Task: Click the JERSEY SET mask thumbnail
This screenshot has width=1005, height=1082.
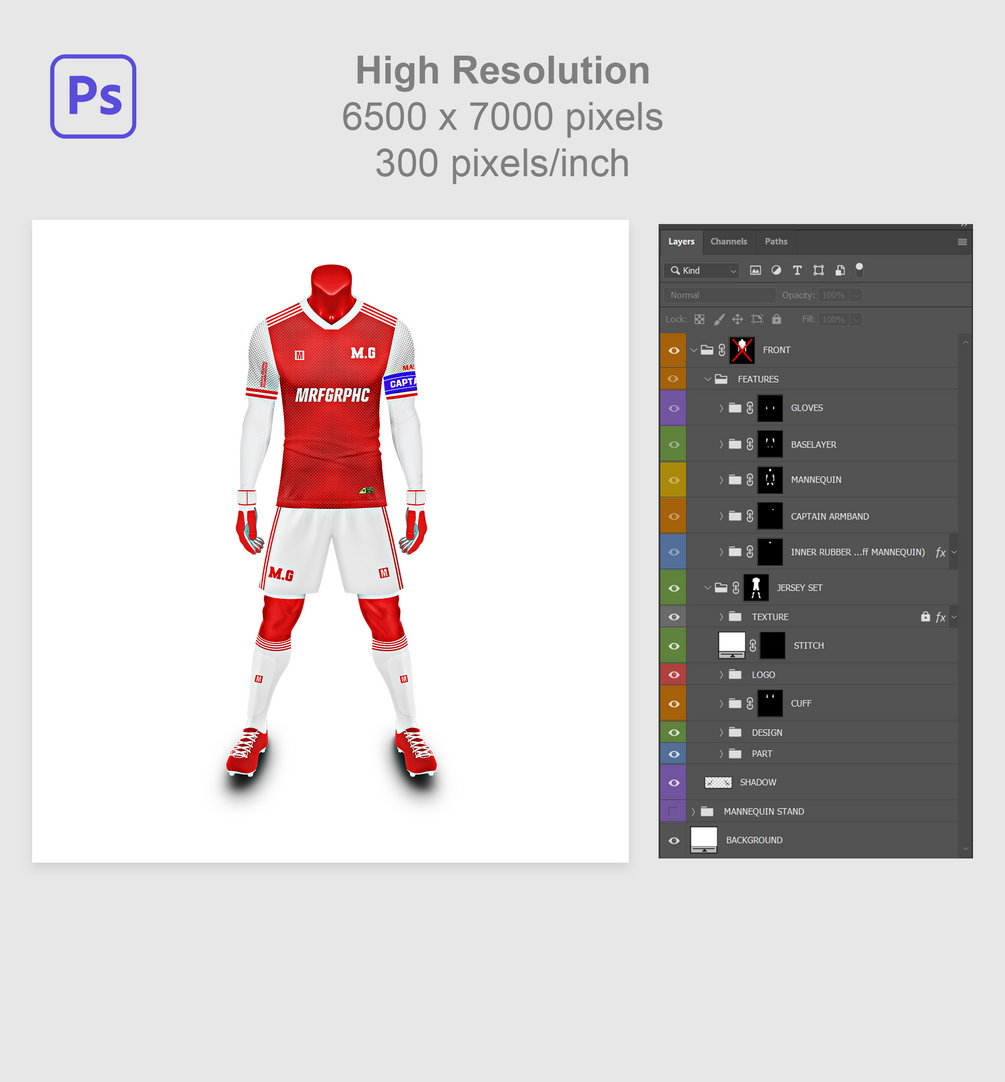Action: pos(756,588)
